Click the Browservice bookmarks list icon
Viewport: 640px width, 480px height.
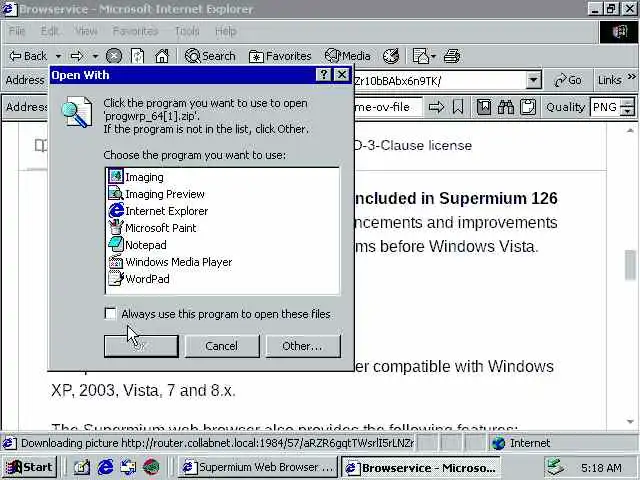click(484, 107)
